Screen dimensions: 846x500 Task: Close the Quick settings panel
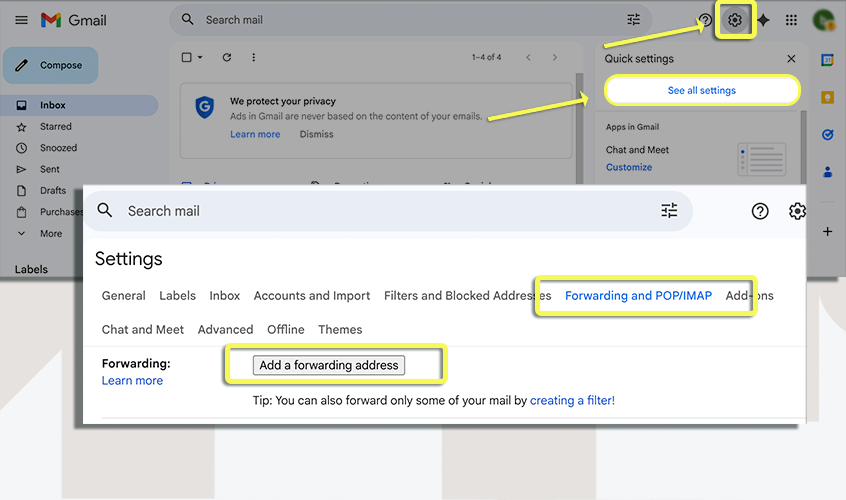click(x=791, y=59)
